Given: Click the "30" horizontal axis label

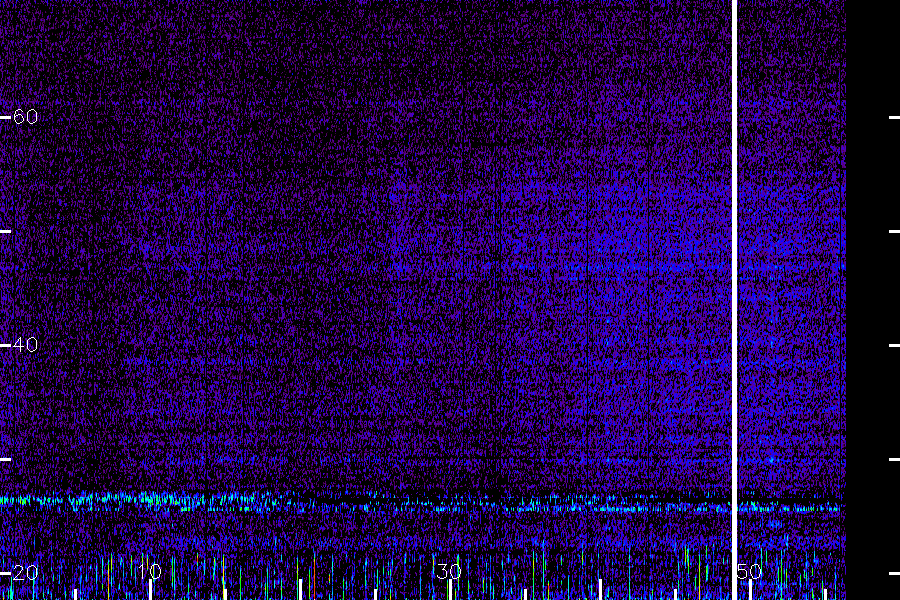Looking at the screenshot, I should coord(449,571).
